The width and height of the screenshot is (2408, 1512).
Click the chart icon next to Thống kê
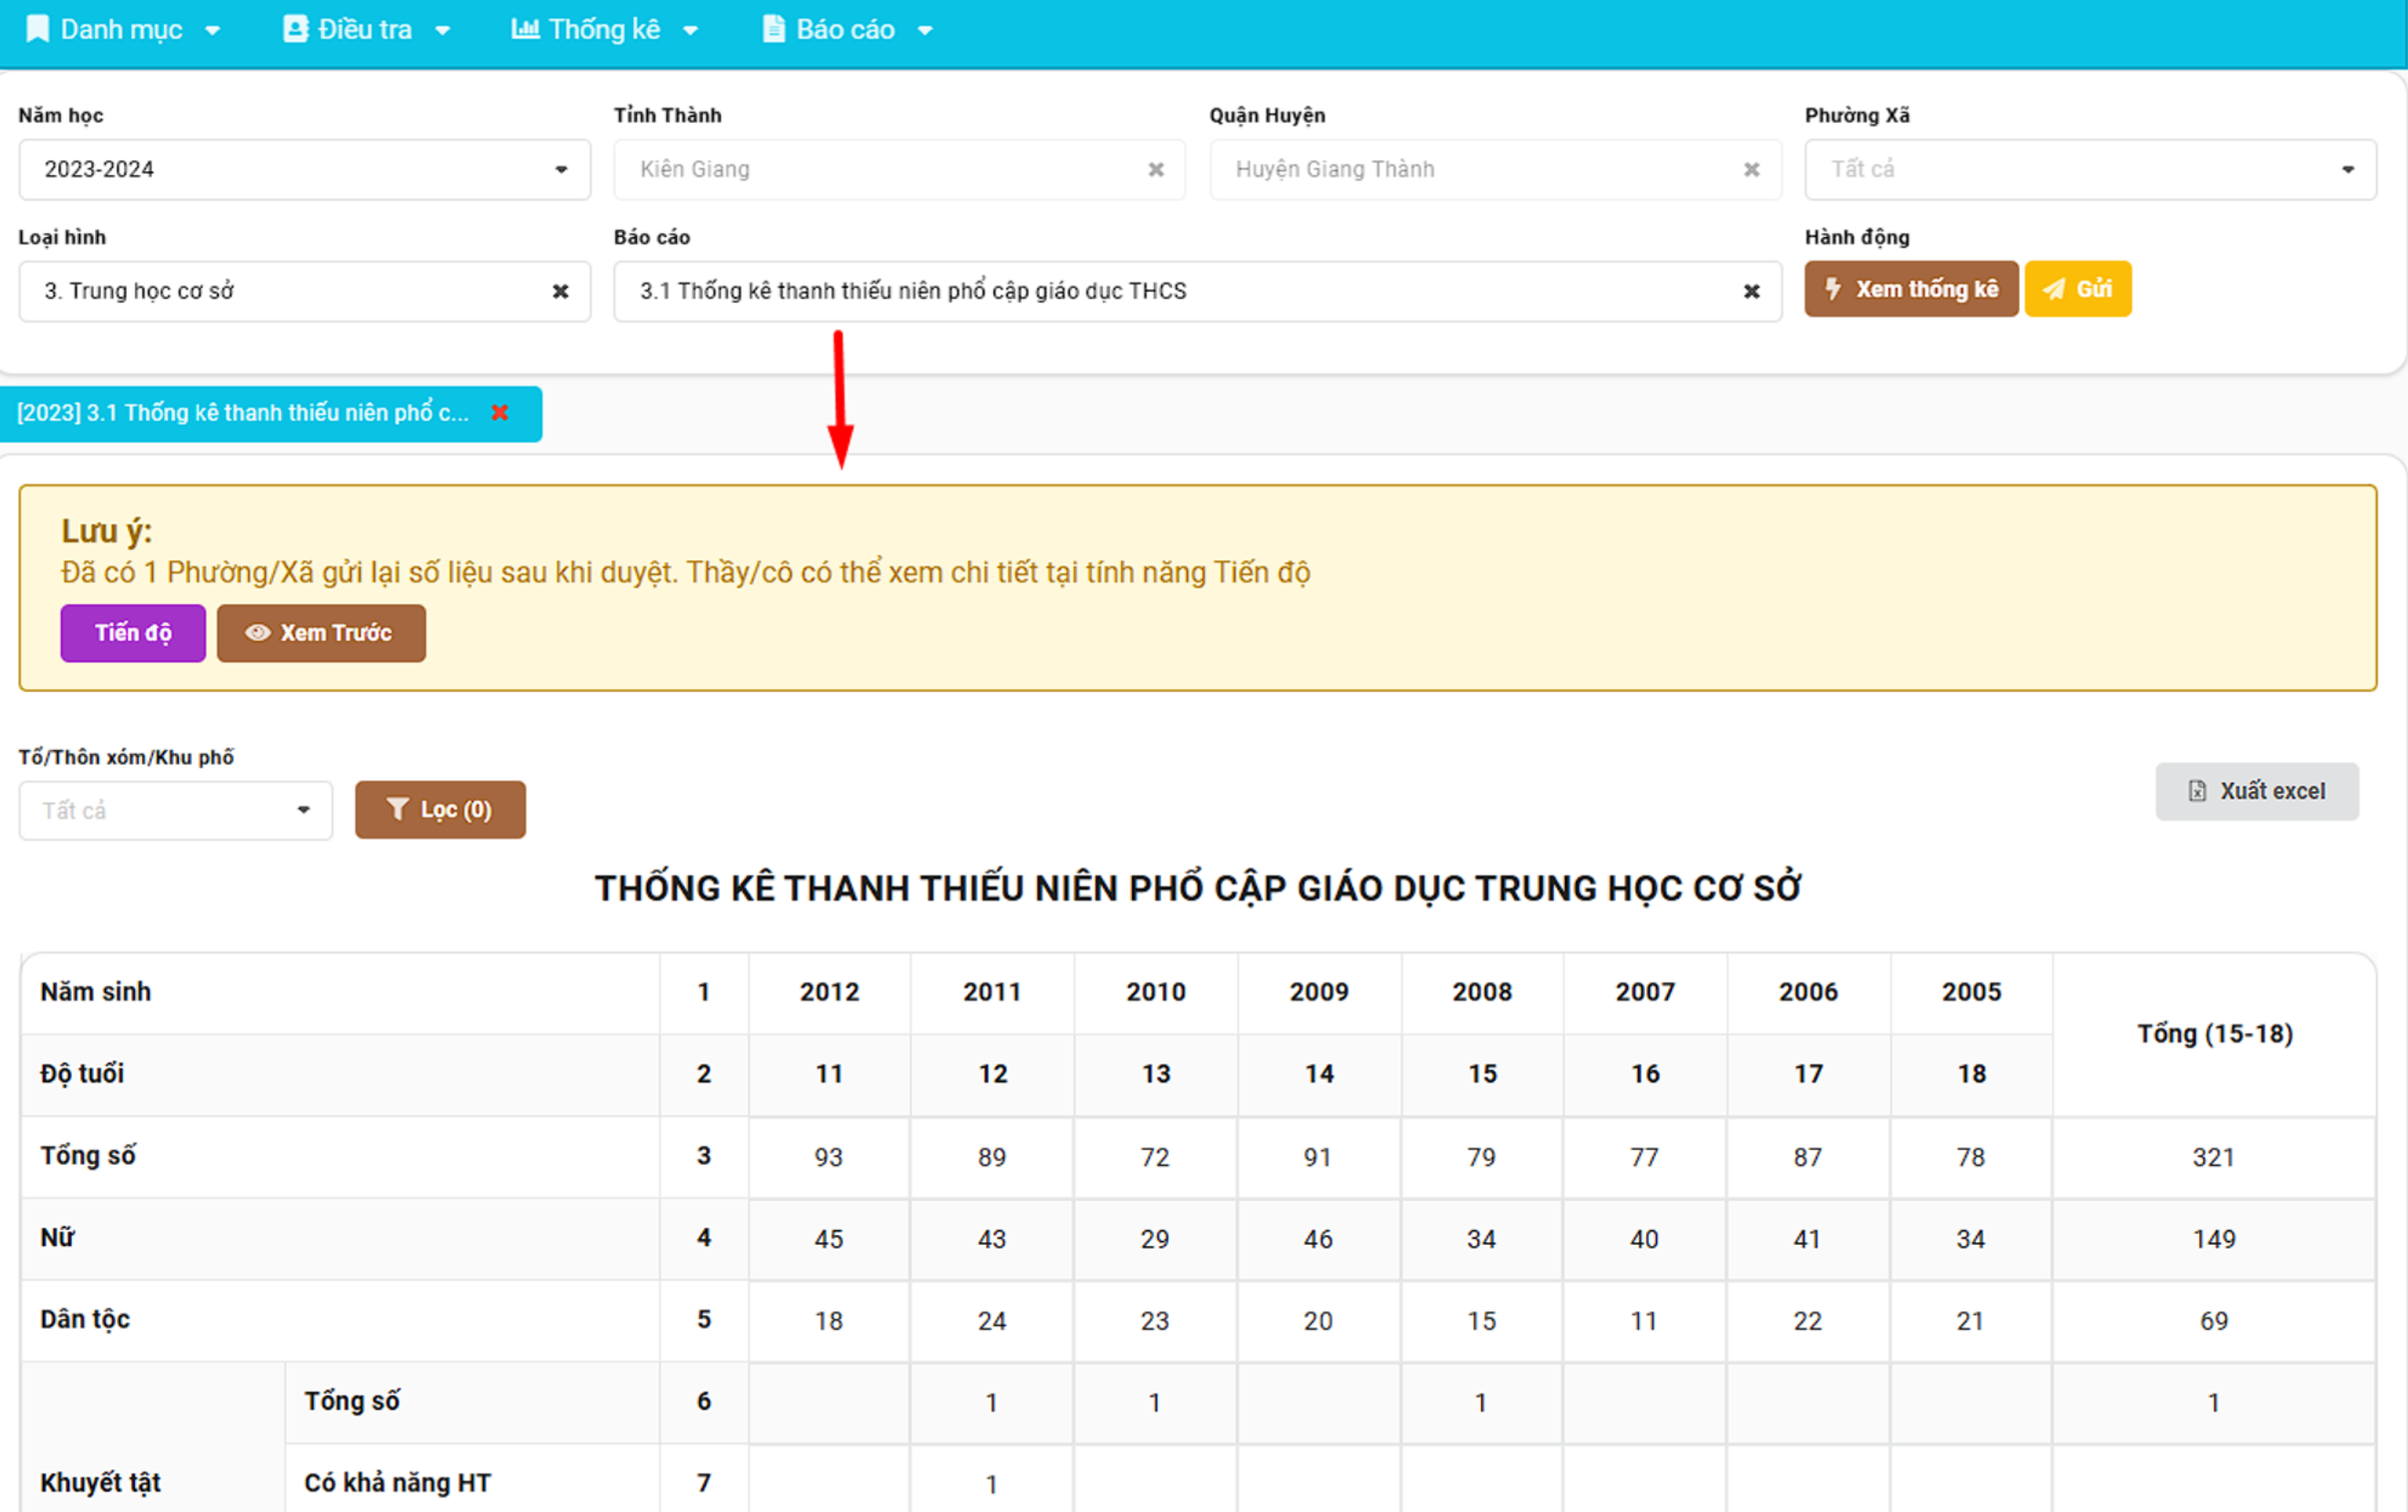click(x=525, y=29)
